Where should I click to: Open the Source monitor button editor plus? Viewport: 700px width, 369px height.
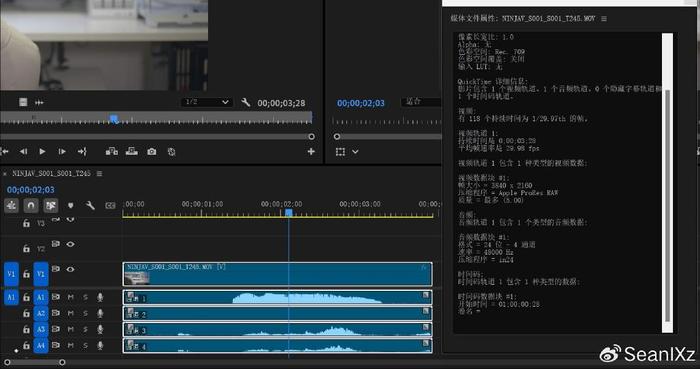click(x=311, y=152)
